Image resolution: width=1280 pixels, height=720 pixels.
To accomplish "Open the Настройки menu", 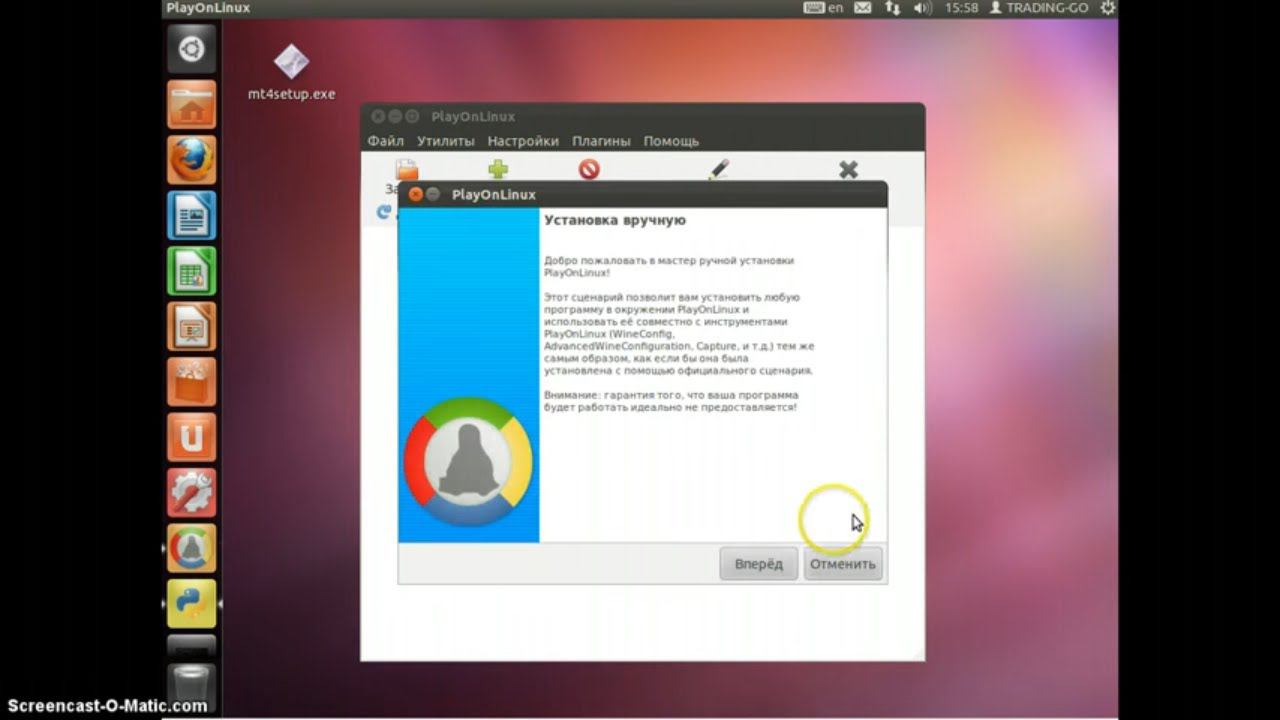I will tap(523, 141).
